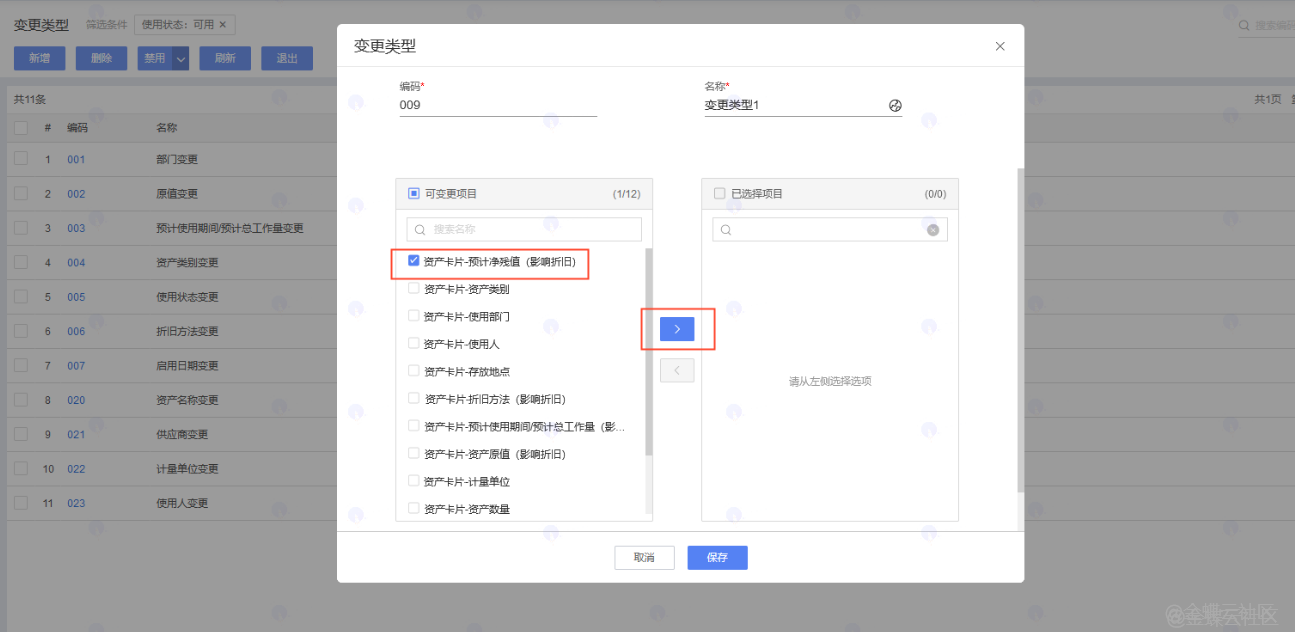
Task: Open code link 022 in the background list
Action: click(76, 469)
